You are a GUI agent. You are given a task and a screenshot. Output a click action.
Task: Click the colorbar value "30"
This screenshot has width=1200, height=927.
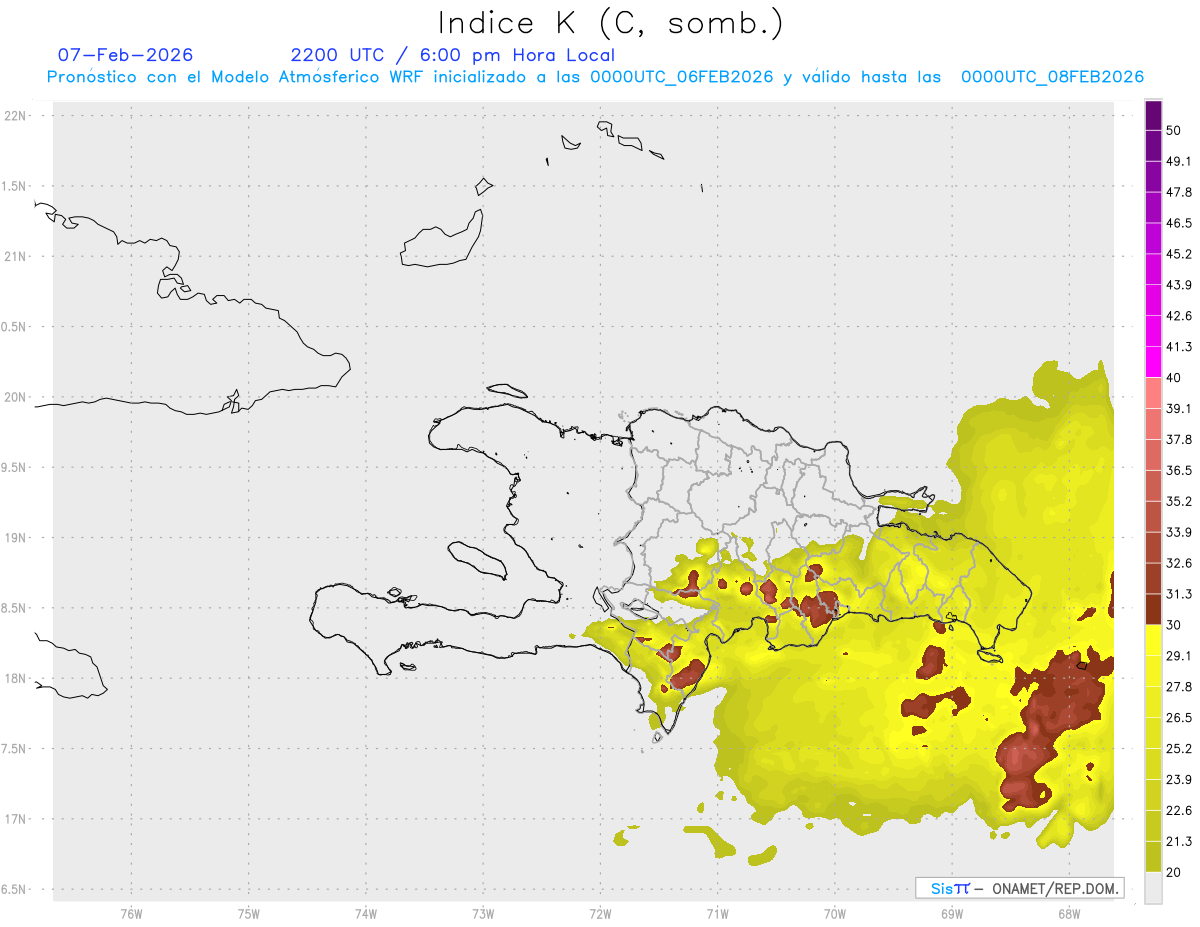1174,625
